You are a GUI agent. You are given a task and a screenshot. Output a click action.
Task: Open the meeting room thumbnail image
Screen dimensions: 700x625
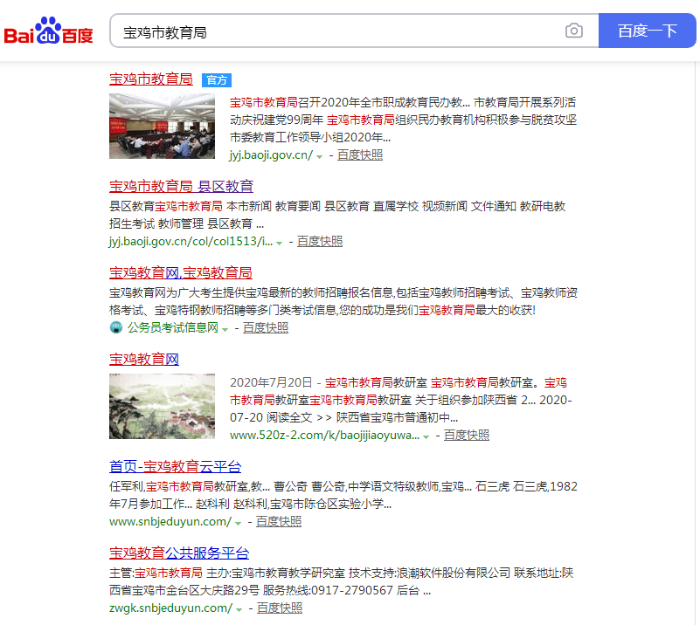162,126
